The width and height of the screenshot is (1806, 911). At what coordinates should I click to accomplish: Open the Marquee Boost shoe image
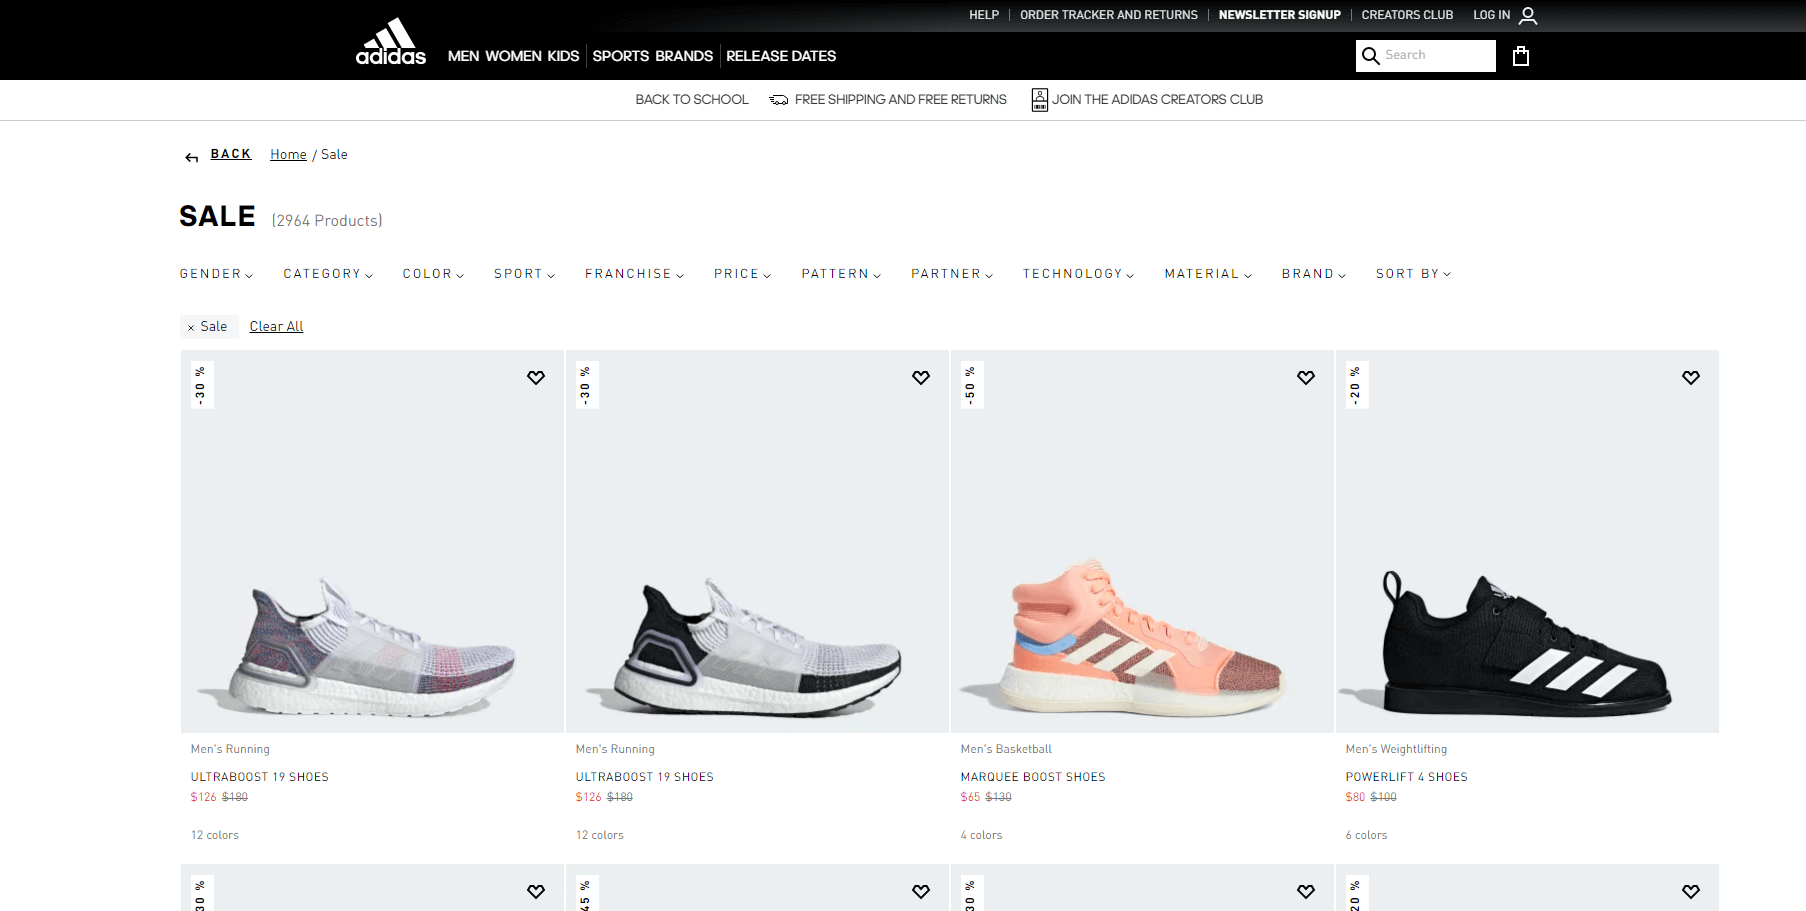click(x=1142, y=542)
